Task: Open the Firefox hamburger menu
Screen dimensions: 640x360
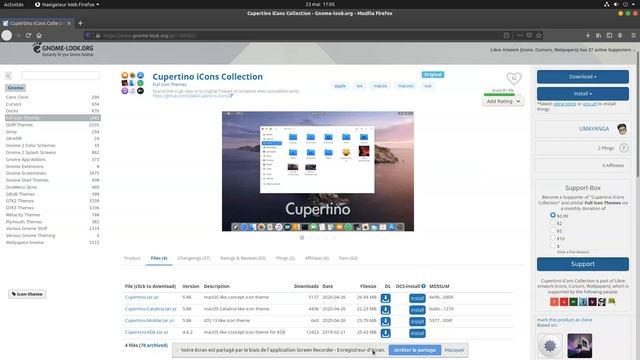Action: (633, 36)
